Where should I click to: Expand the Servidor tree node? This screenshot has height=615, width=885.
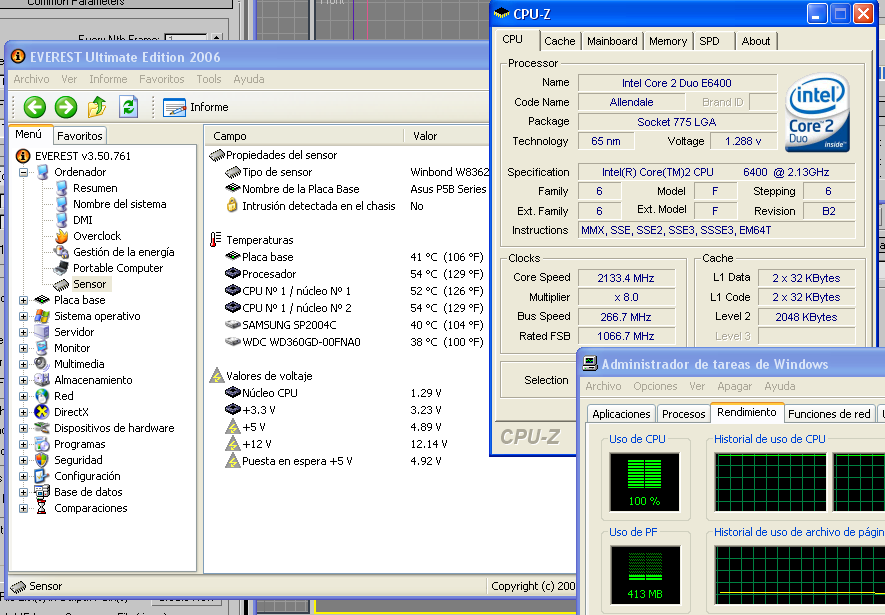pyautogui.click(x=23, y=332)
